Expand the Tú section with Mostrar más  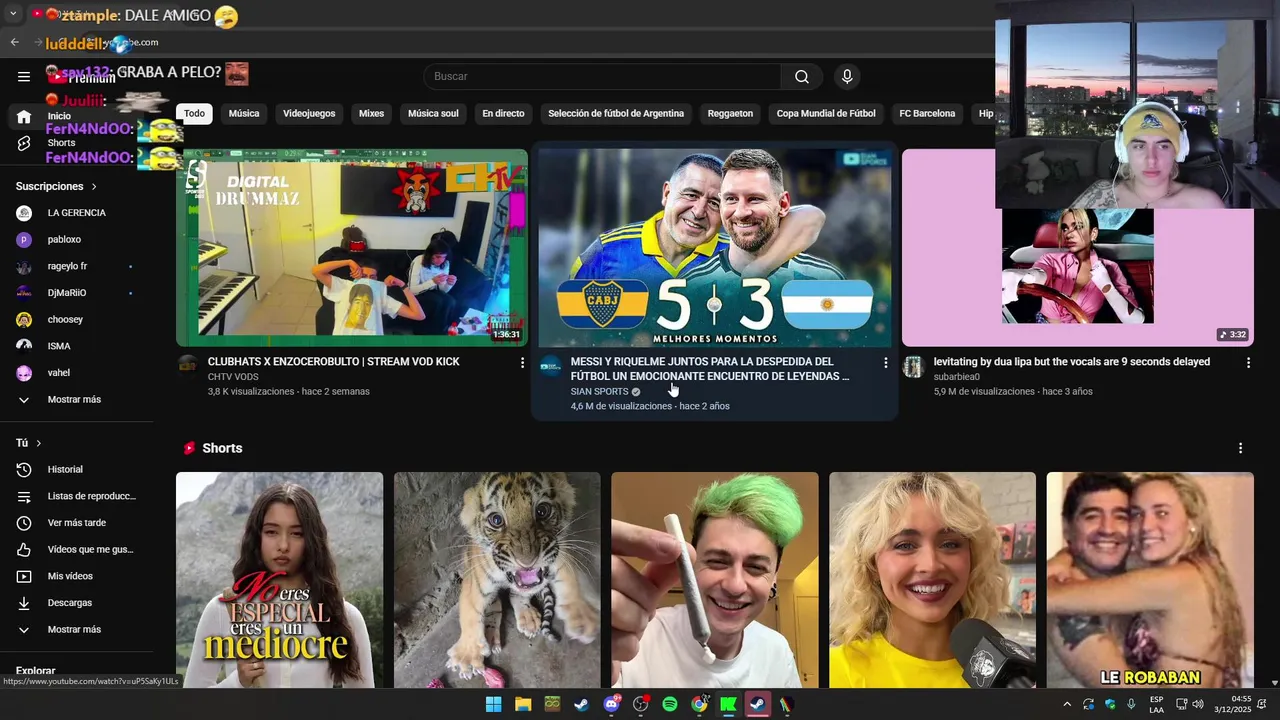(x=74, y=630)
